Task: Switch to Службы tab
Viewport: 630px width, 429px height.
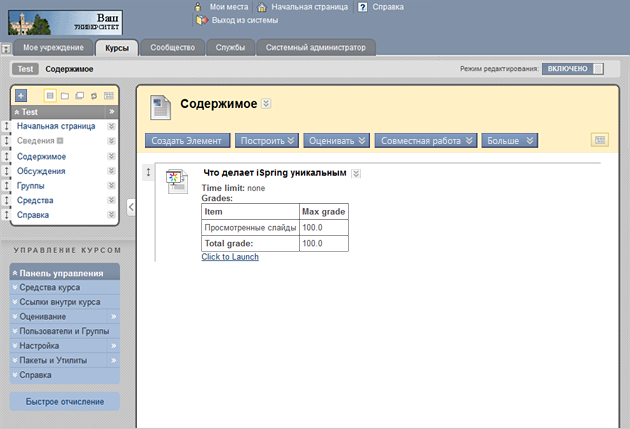Action: coord(230,47)
